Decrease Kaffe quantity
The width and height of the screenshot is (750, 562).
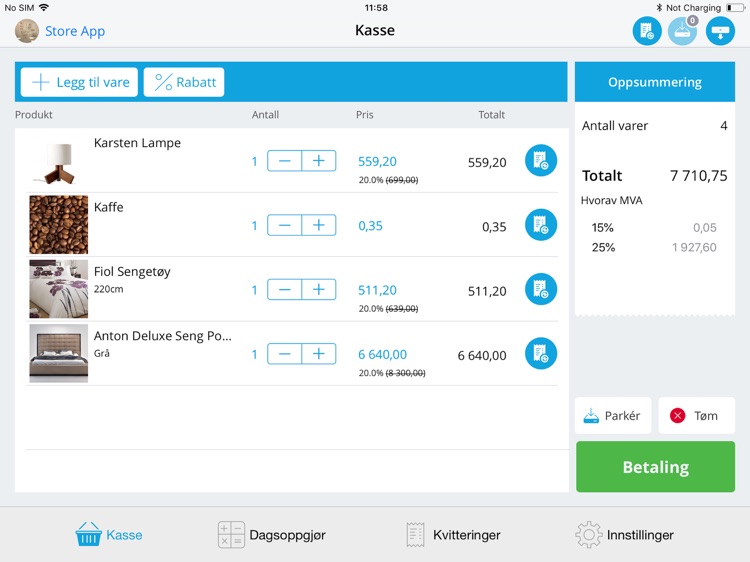pyautogui.click(x=285, y=225)
